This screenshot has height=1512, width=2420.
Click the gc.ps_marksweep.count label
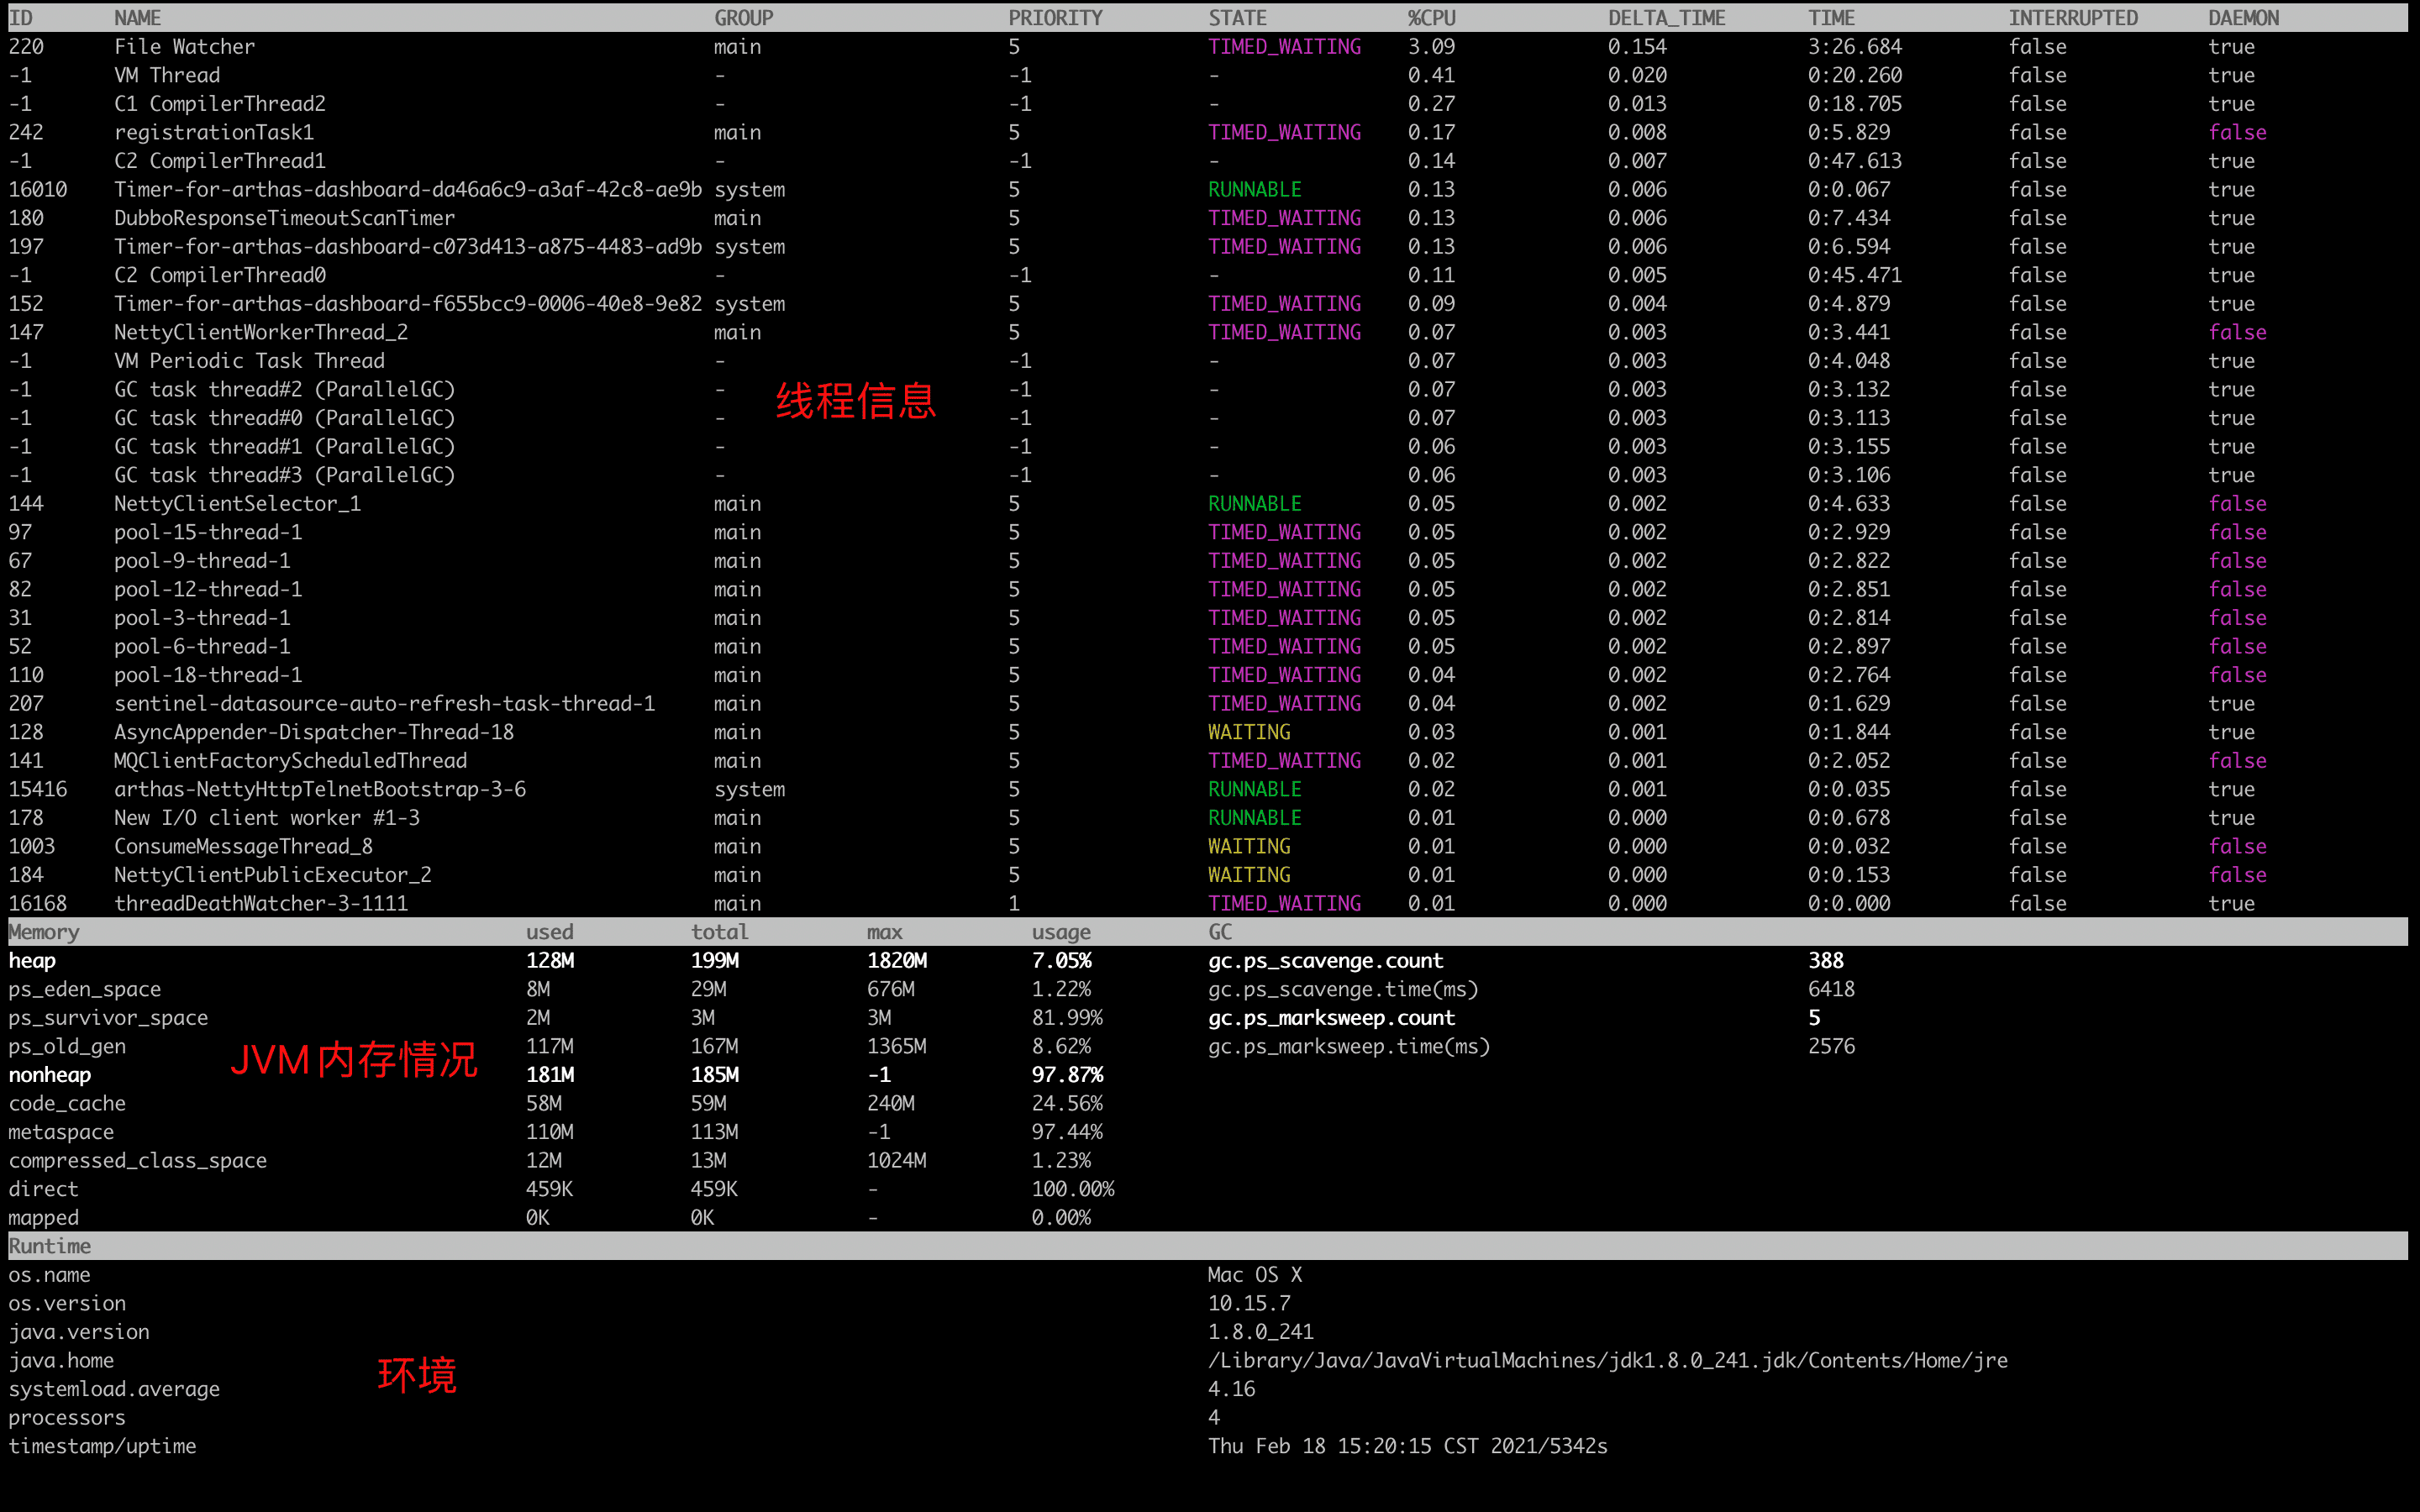pos(1331,1018)
